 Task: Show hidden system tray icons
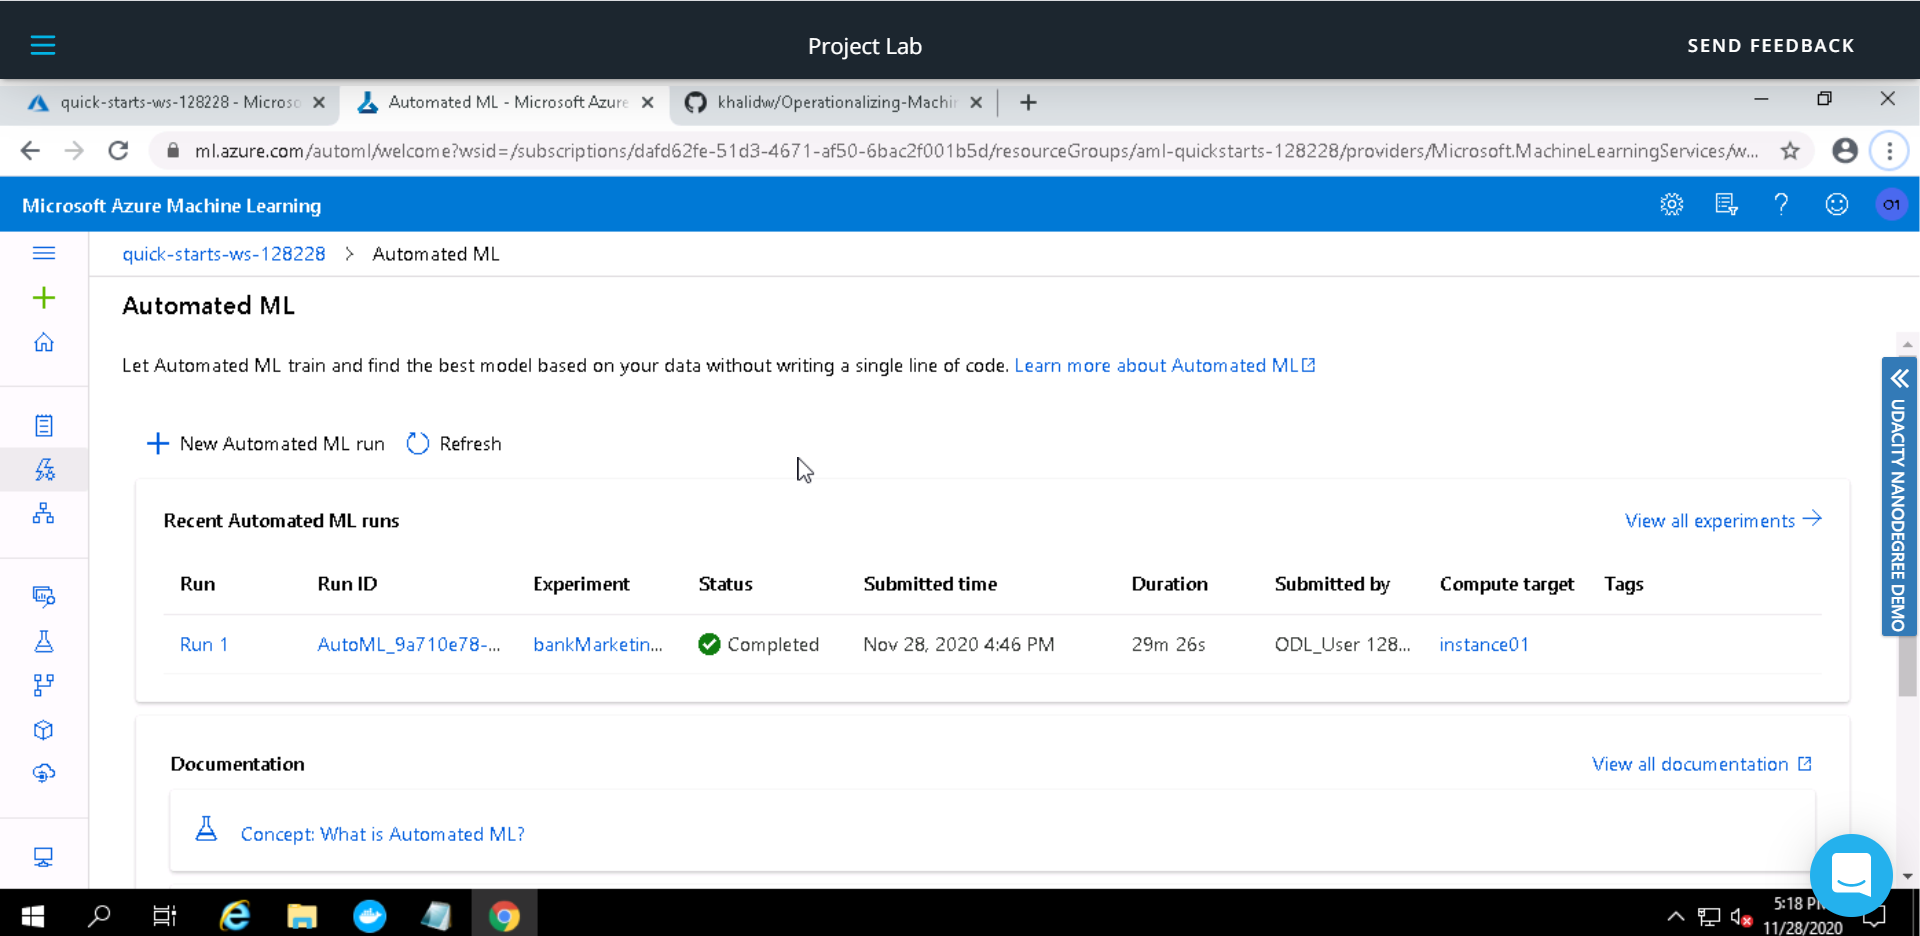[x=1676, y=916]
